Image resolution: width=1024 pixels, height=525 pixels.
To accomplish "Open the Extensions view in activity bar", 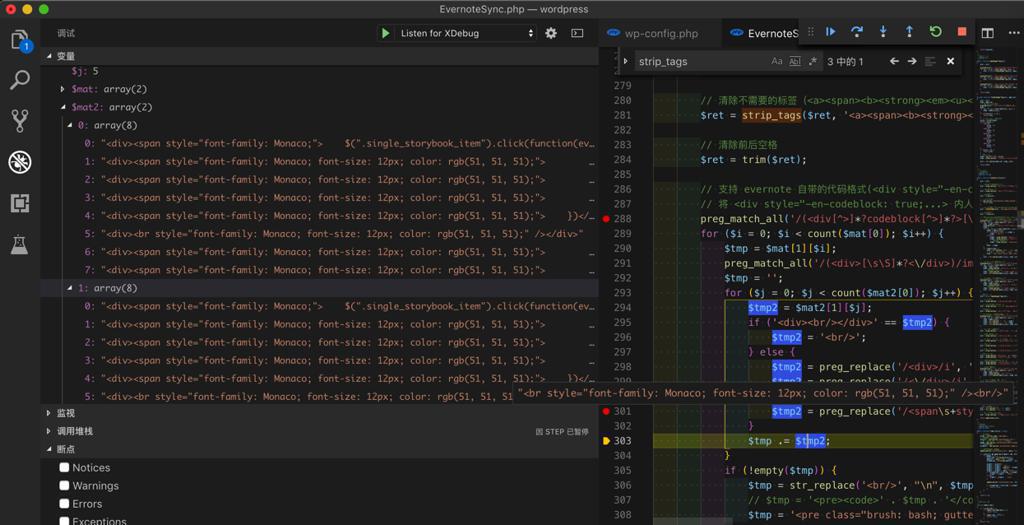I will (x=20, y=203).
